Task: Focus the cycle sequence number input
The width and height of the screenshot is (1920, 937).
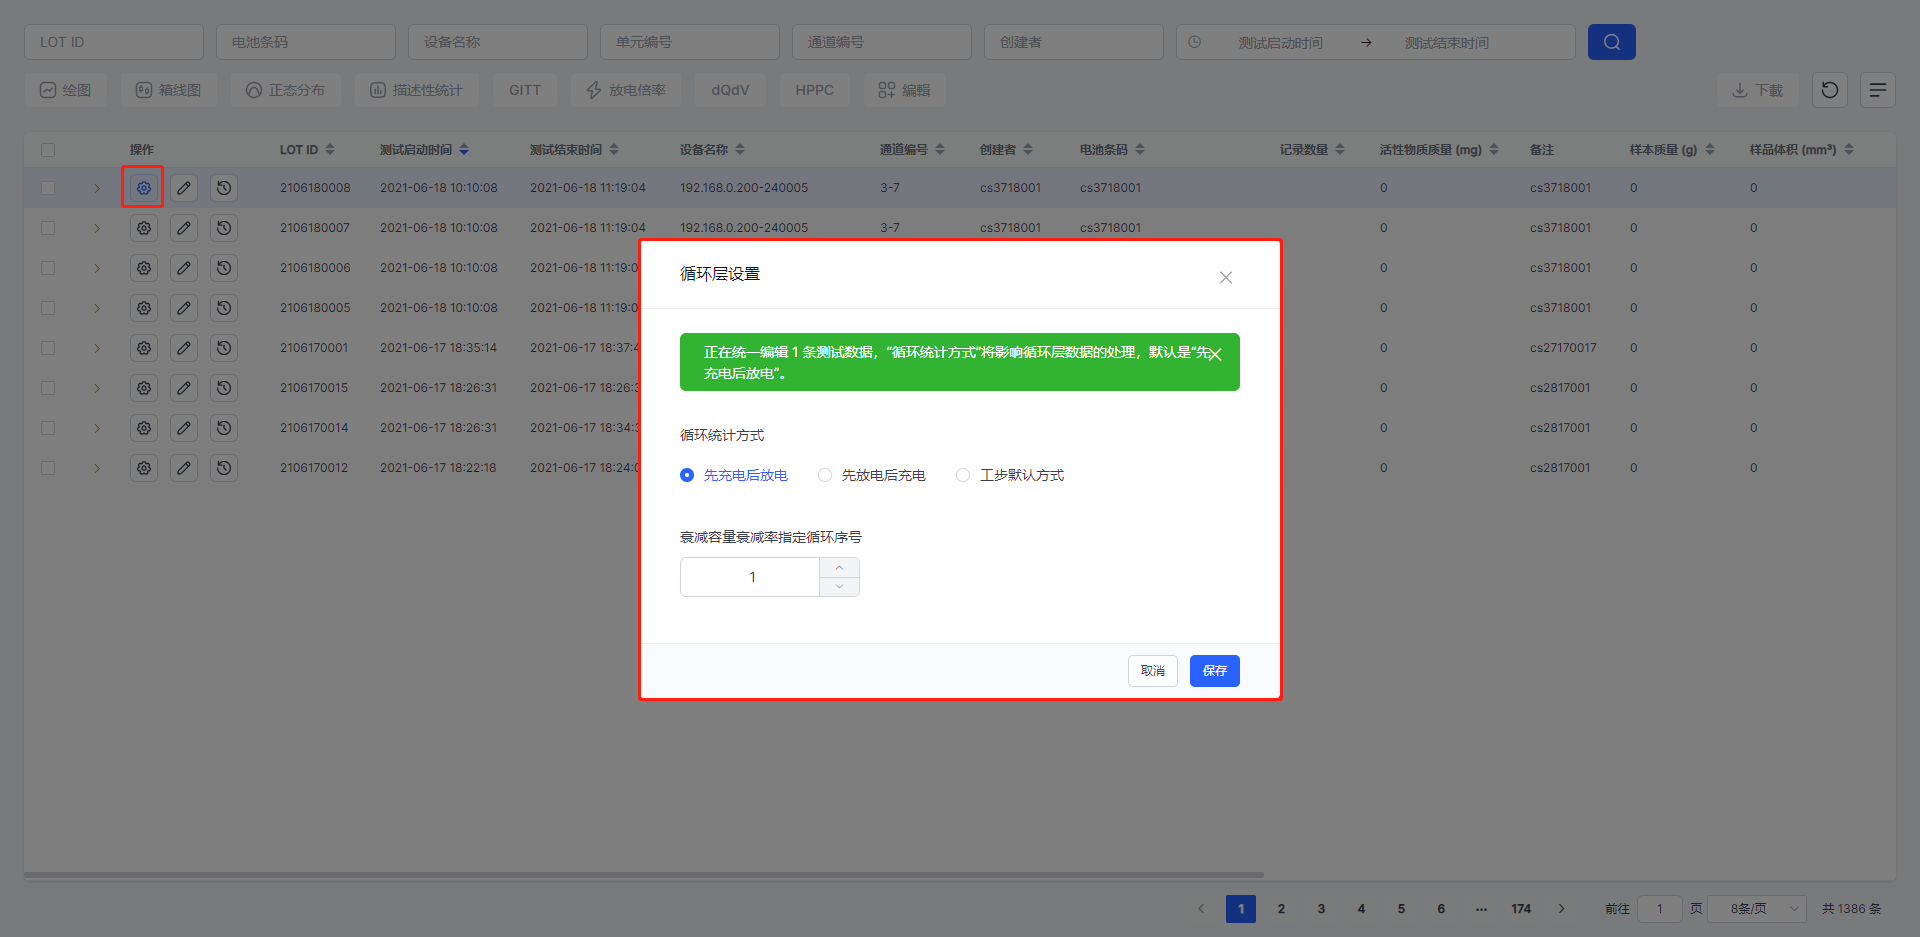Action: click(751, 577)
